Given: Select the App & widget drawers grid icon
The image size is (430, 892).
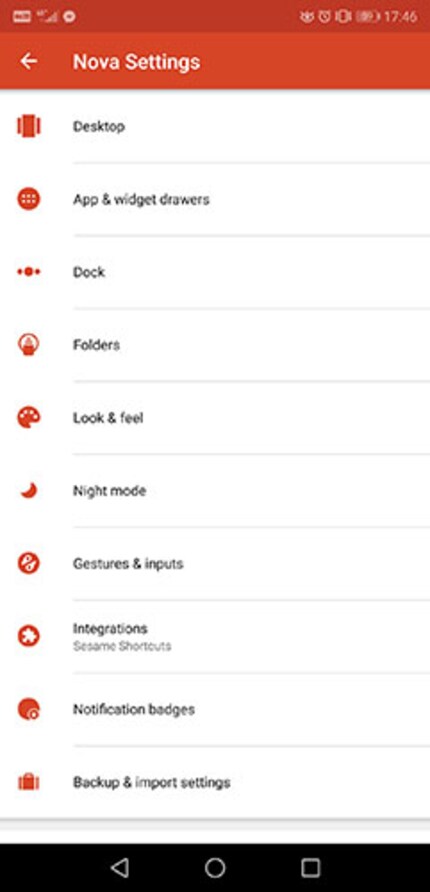Looking at the screenshot, I should pos(28,199).
